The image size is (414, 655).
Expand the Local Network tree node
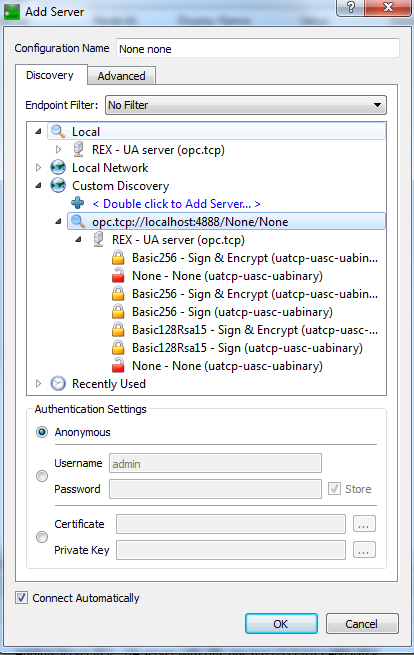pos(38,168)
